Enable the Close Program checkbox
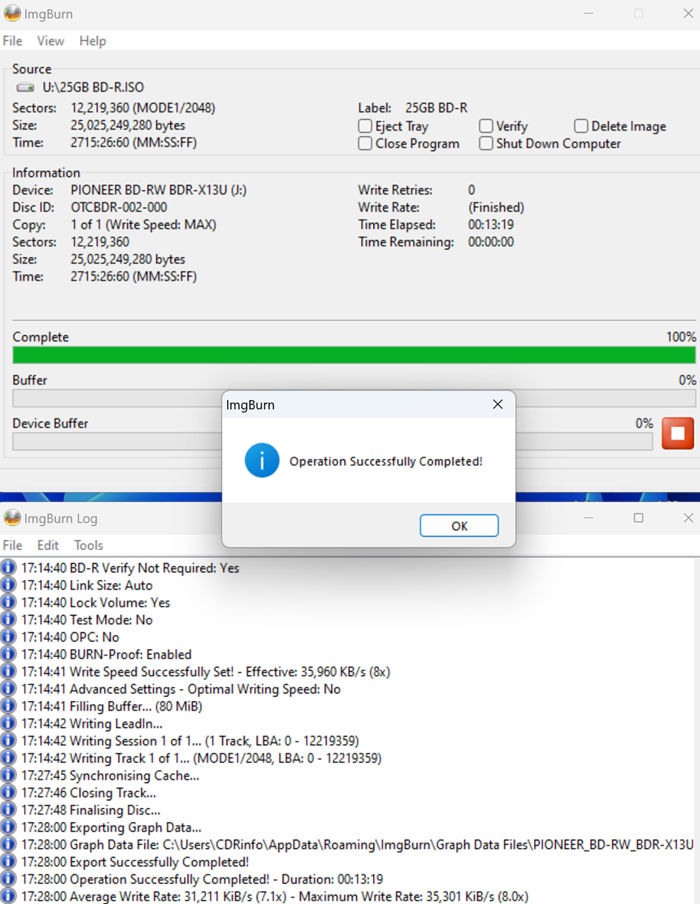Viewport: 700px width, 904px height. [365, 143]
